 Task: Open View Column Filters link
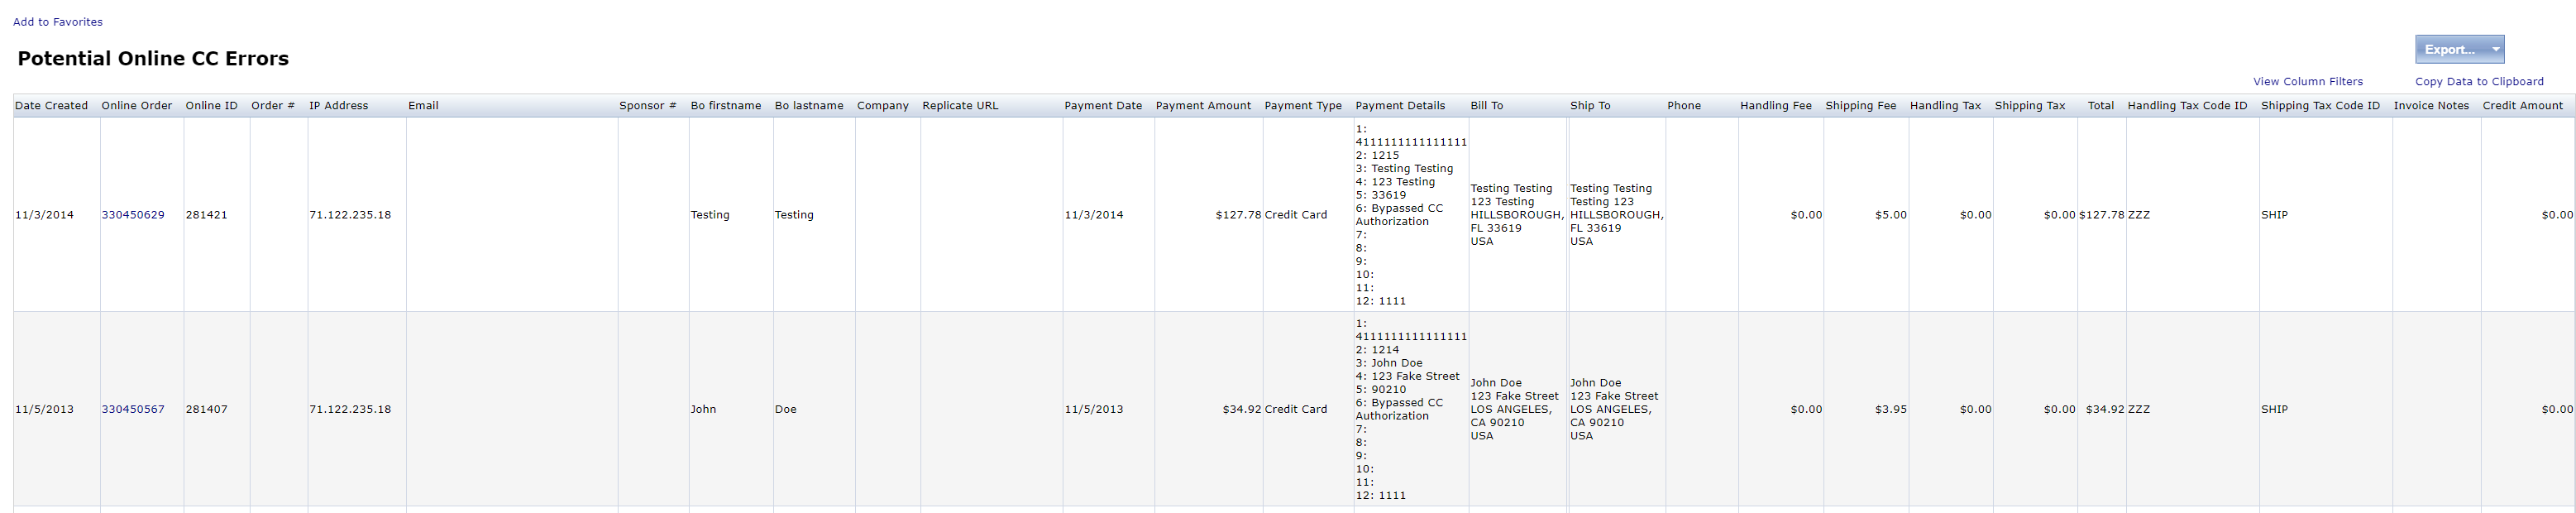tap(2307, 82)
